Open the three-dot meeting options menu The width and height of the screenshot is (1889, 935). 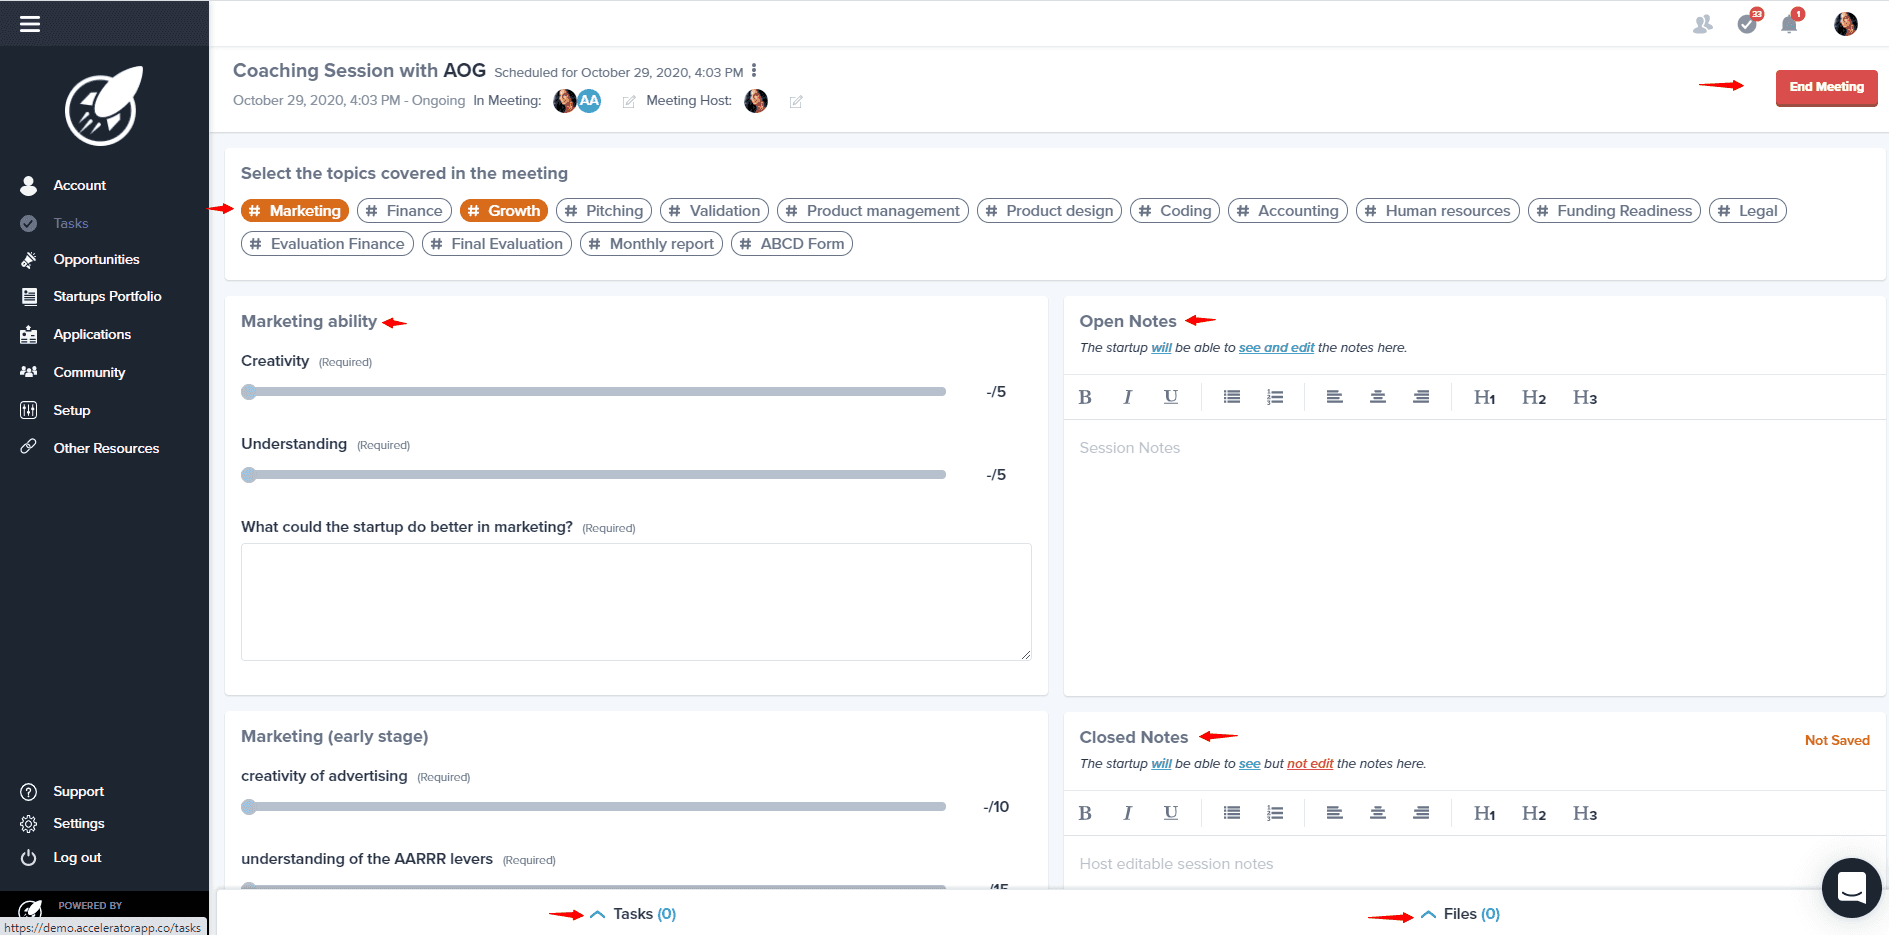pos(754,71)
